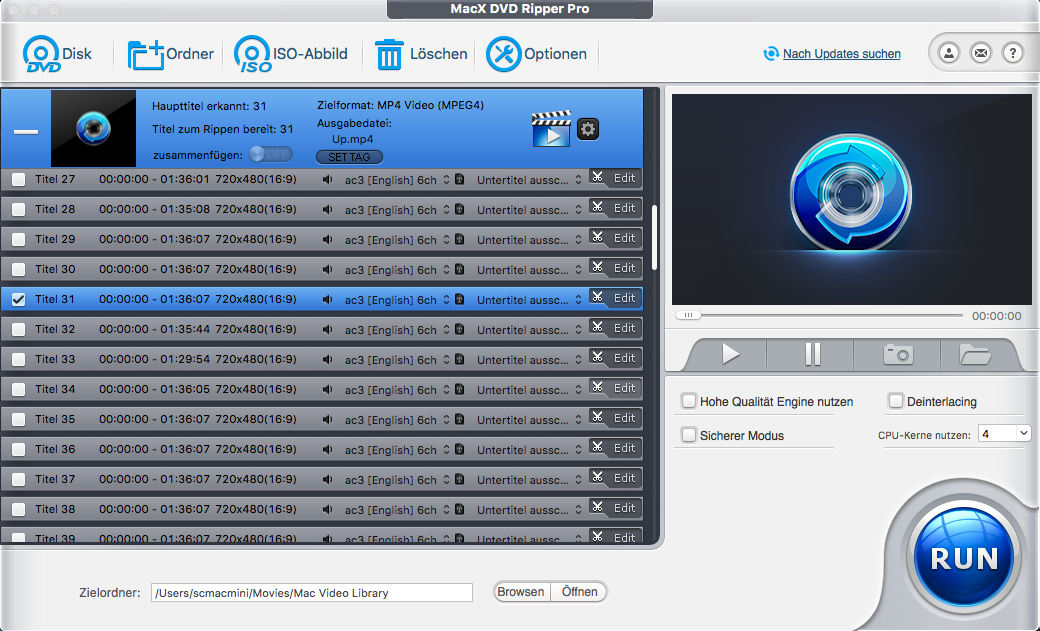The width and height of the screenshot is (1040, 631).
Task: Open the Optionen settings
Action: (x=504, y=54)
